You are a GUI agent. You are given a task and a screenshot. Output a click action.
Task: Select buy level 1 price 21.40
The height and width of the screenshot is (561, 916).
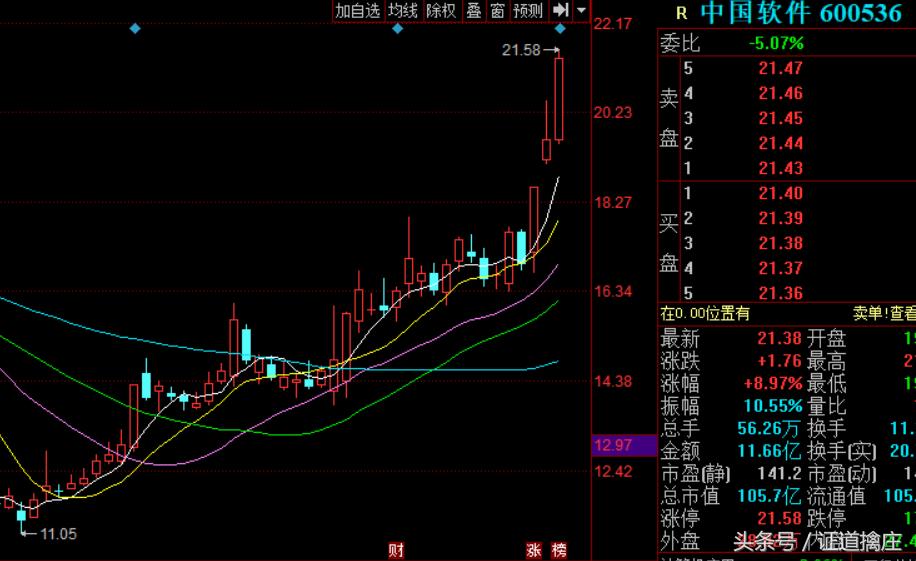781,193
